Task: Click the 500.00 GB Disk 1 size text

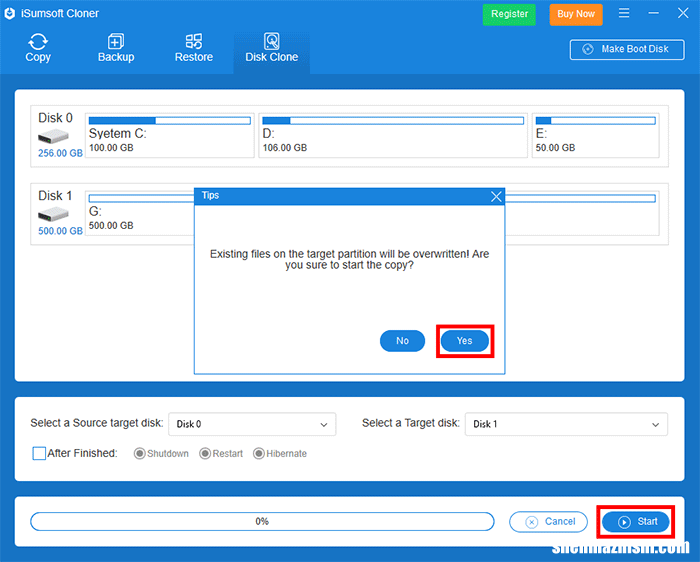Action: 60,231
